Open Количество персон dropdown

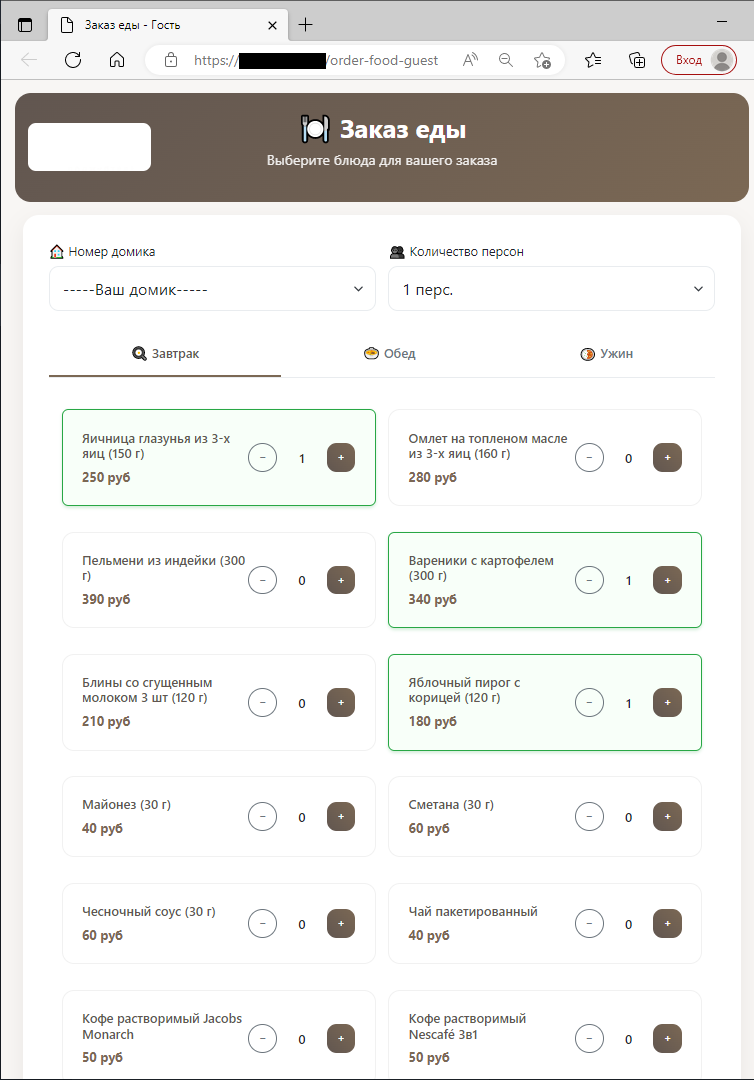(551, 289)
